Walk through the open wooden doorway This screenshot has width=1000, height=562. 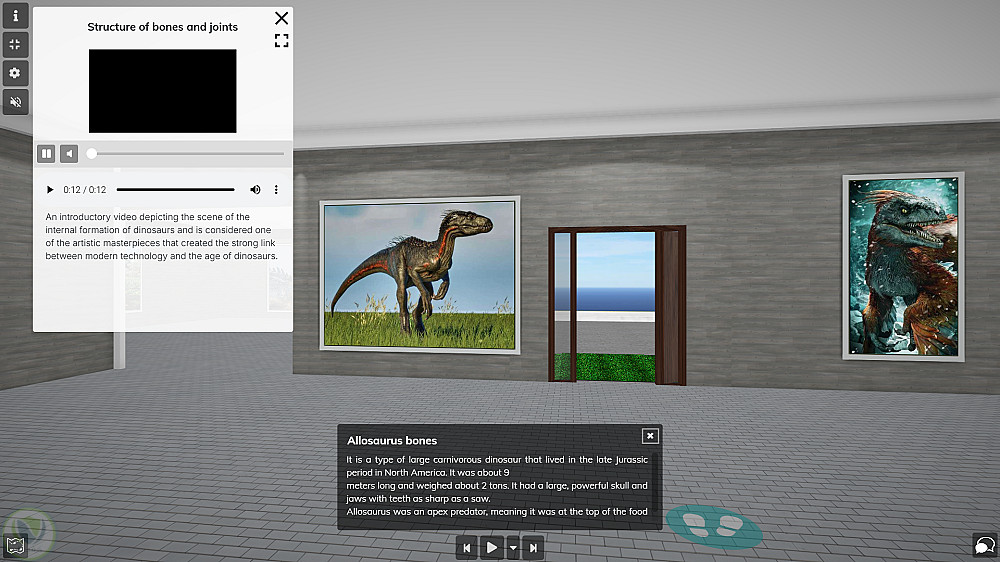(616, 306)
